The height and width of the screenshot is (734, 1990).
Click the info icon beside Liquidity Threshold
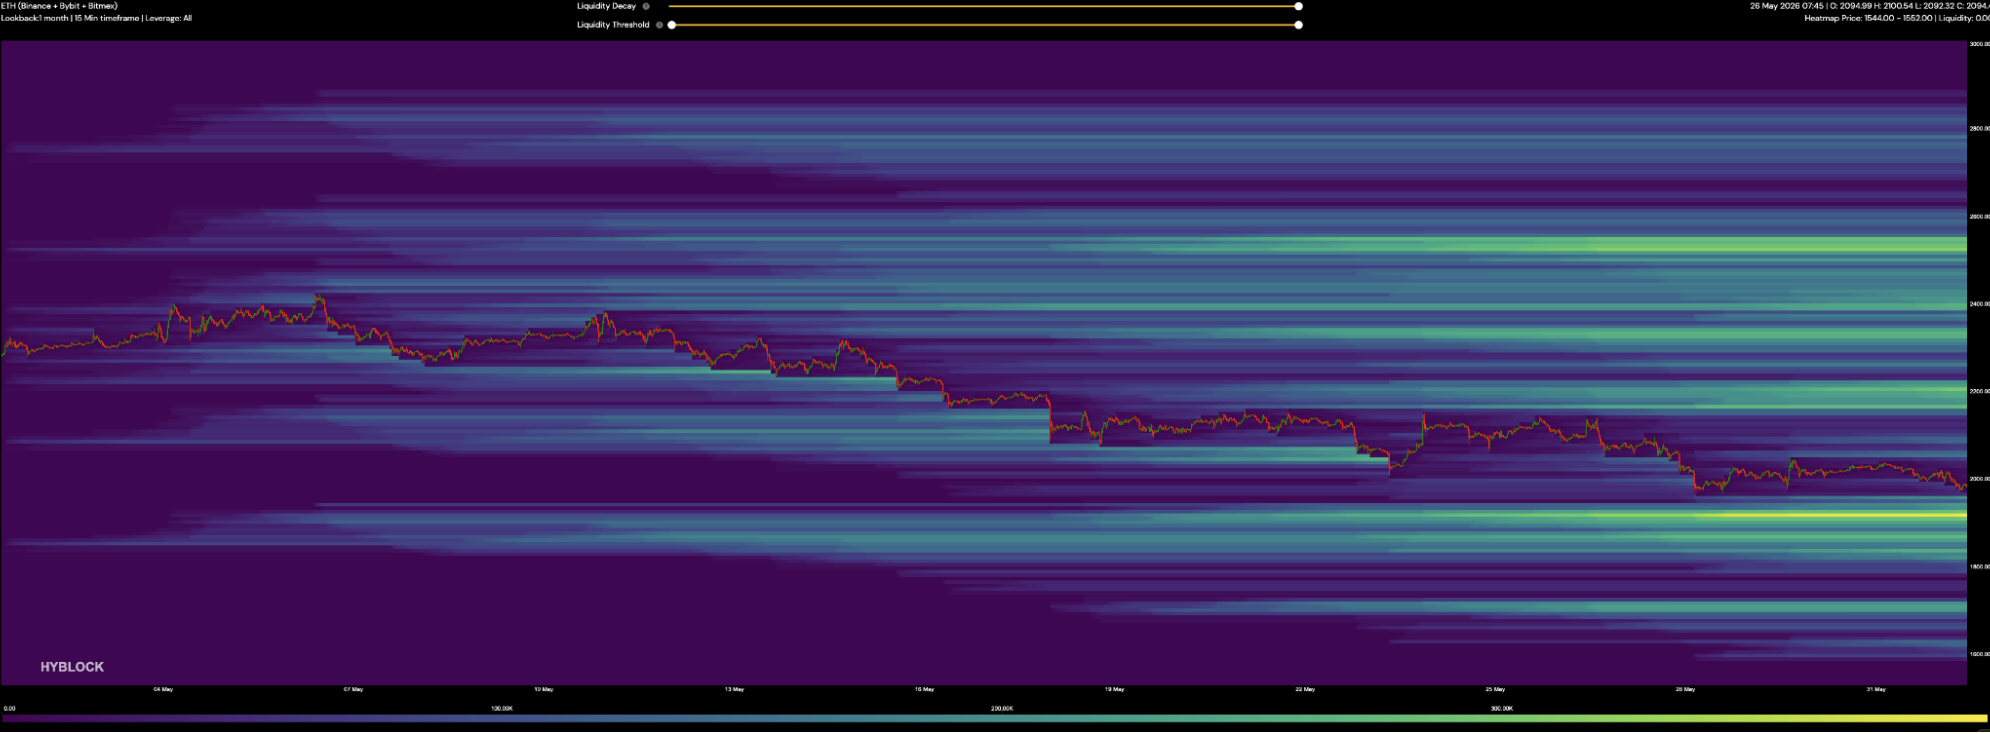pos(659,25)
